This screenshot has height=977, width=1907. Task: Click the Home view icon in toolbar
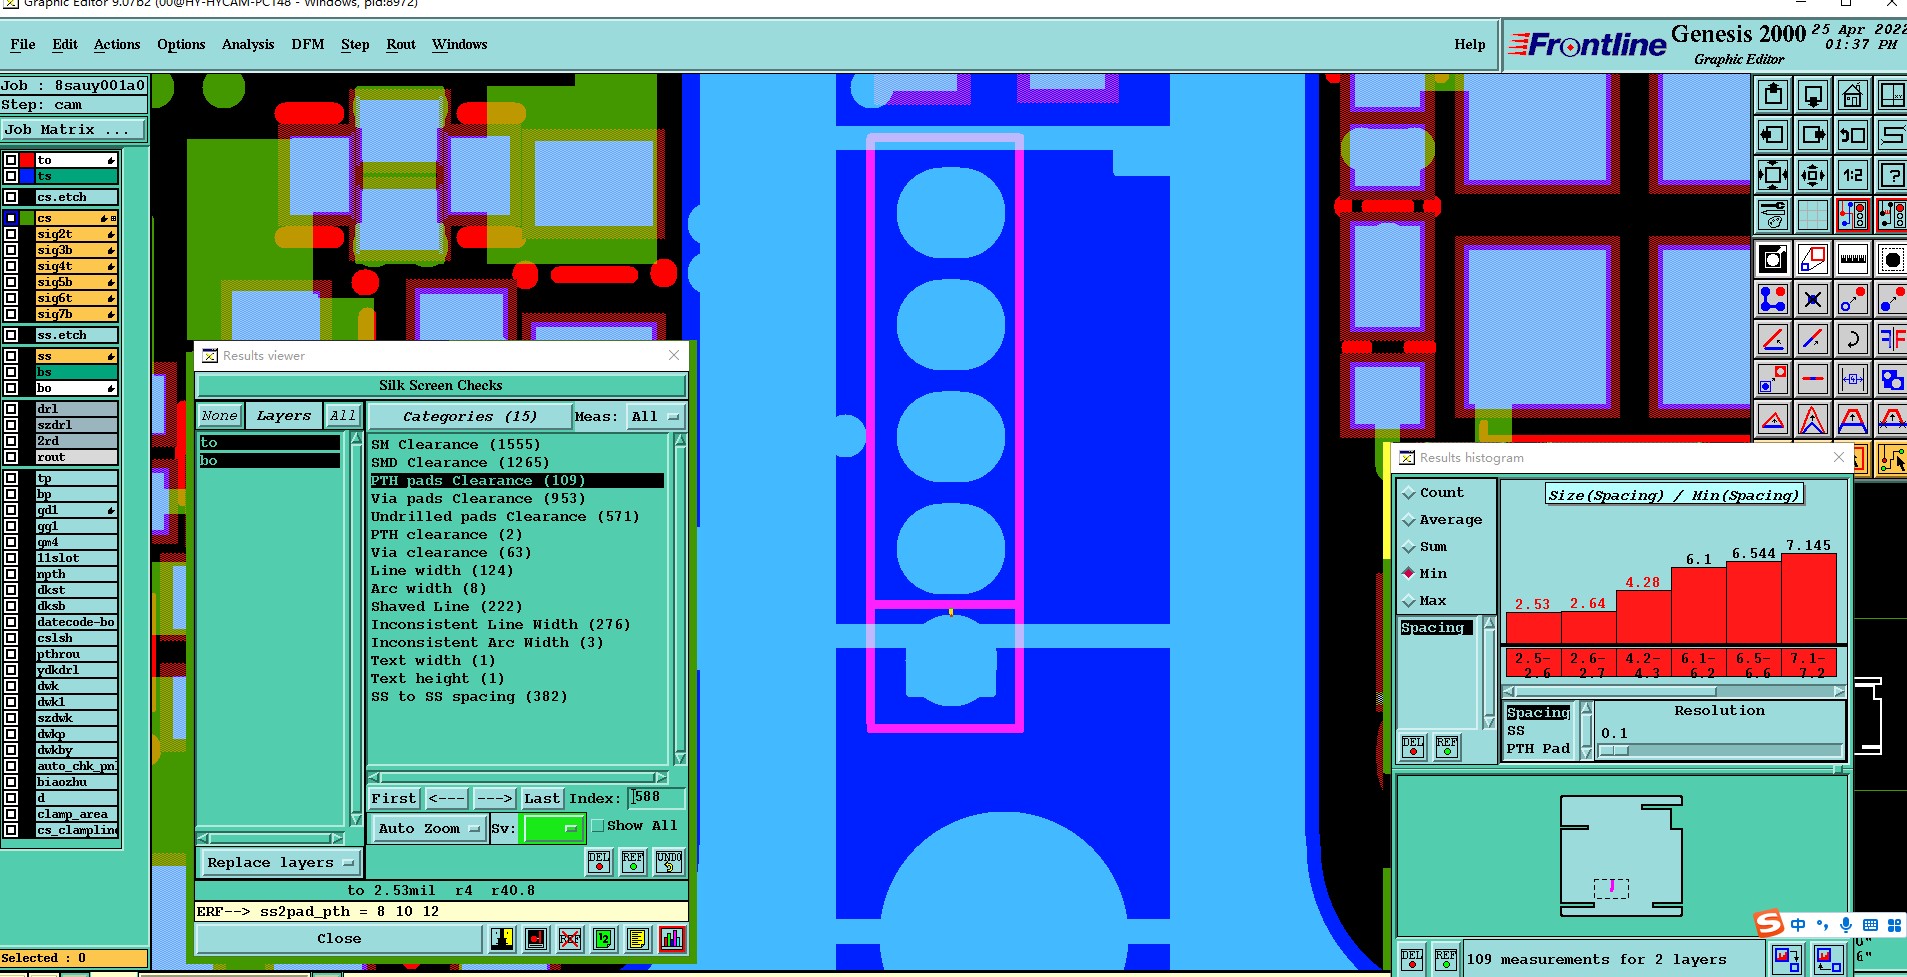pyautogui.click(x=1852, y=95)
